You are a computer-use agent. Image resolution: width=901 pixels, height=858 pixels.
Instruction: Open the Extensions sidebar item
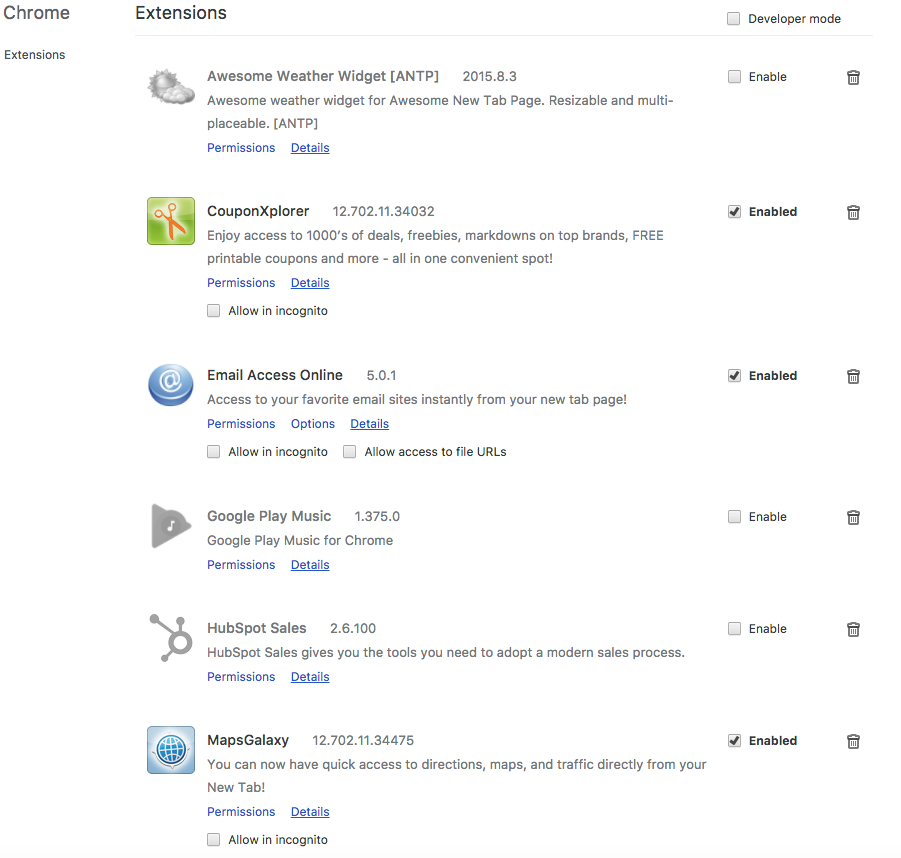pyautogui.click(x=34, y=55)
